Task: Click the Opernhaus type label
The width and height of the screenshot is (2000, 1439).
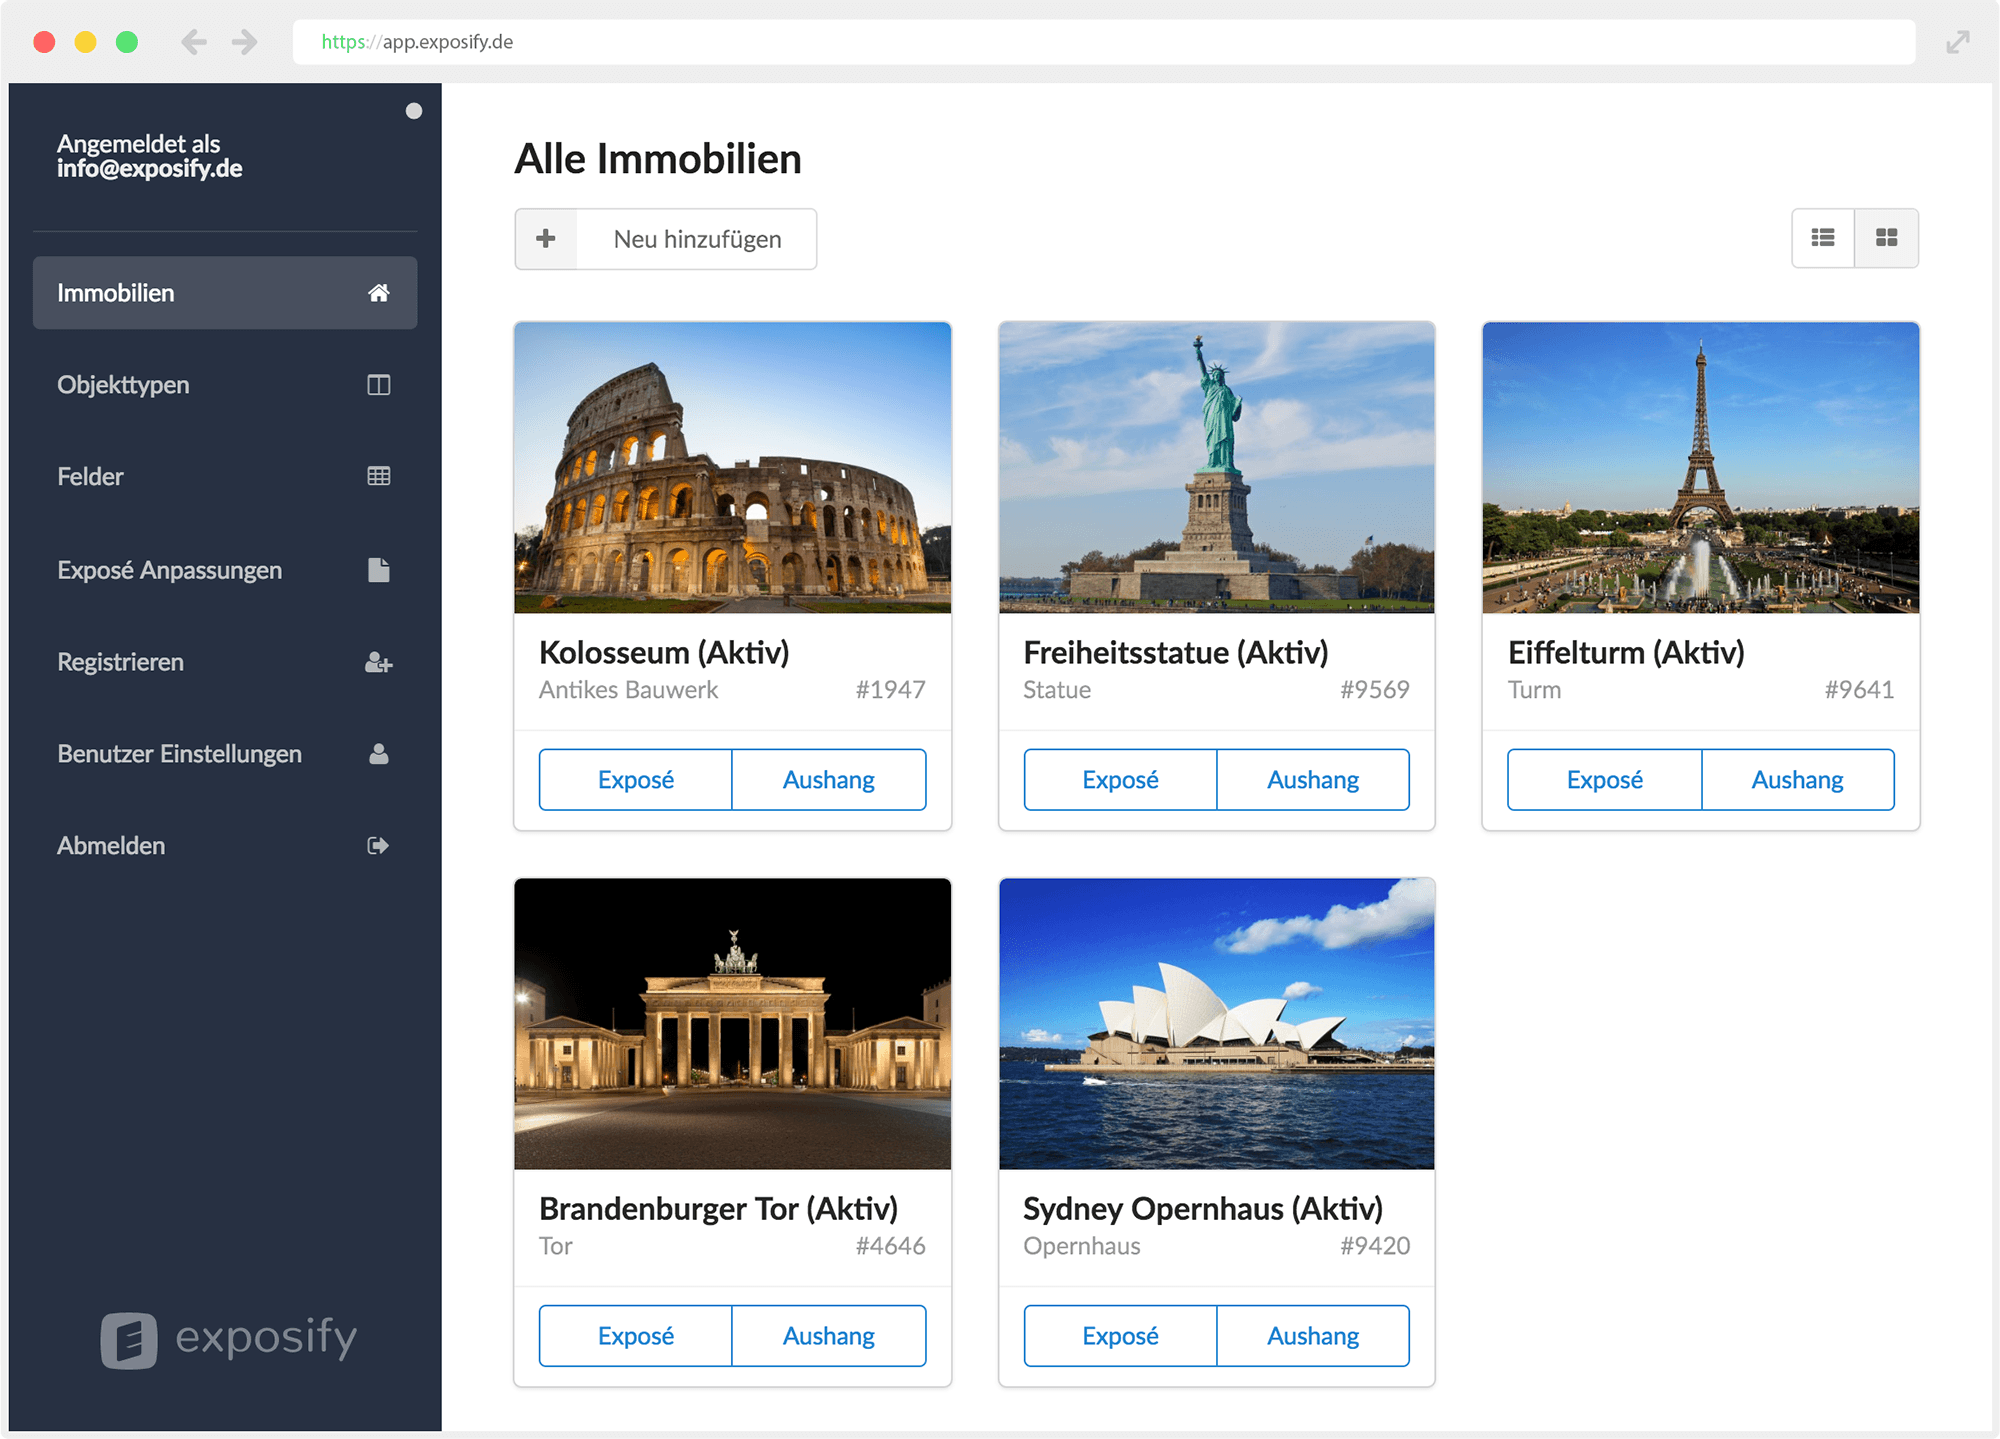Action: (x=1082, y=1247)
